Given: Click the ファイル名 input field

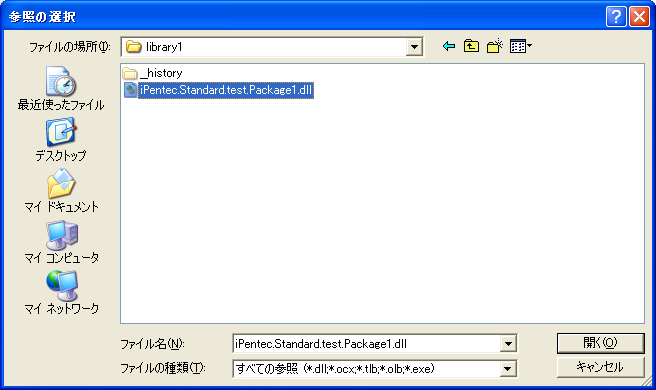Looking at the screenshot, I should [x=366, y=344].
